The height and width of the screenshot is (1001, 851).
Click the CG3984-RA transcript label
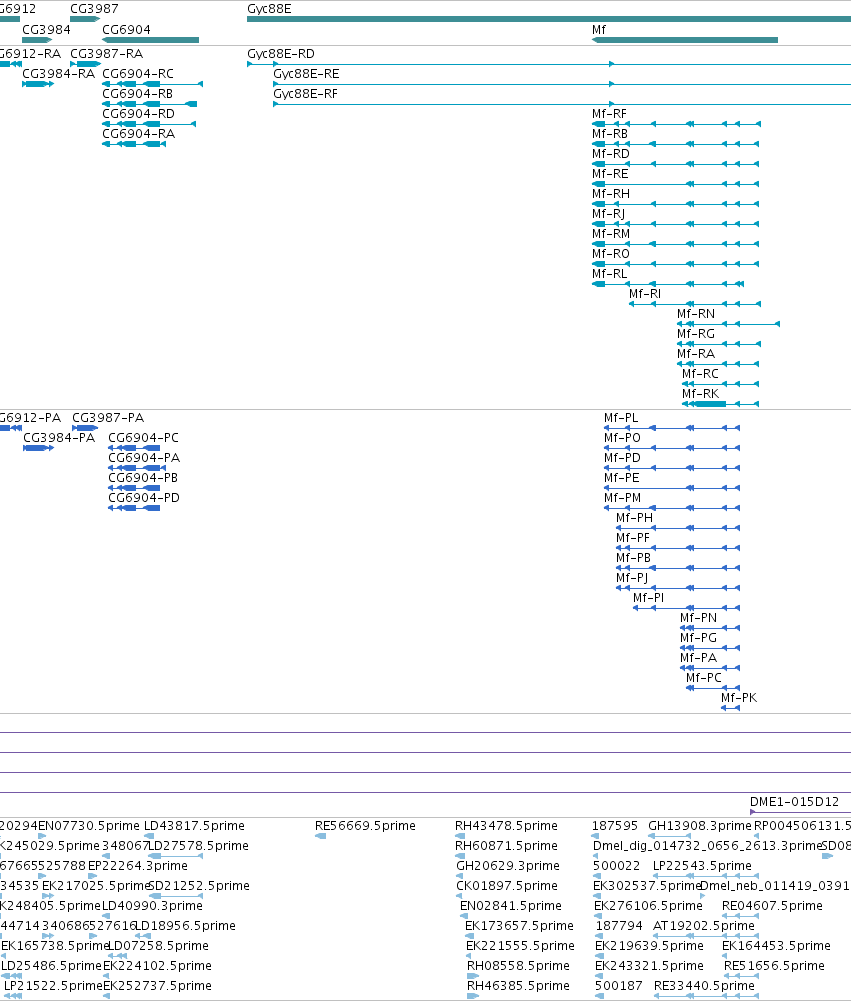tap(58, 73)
